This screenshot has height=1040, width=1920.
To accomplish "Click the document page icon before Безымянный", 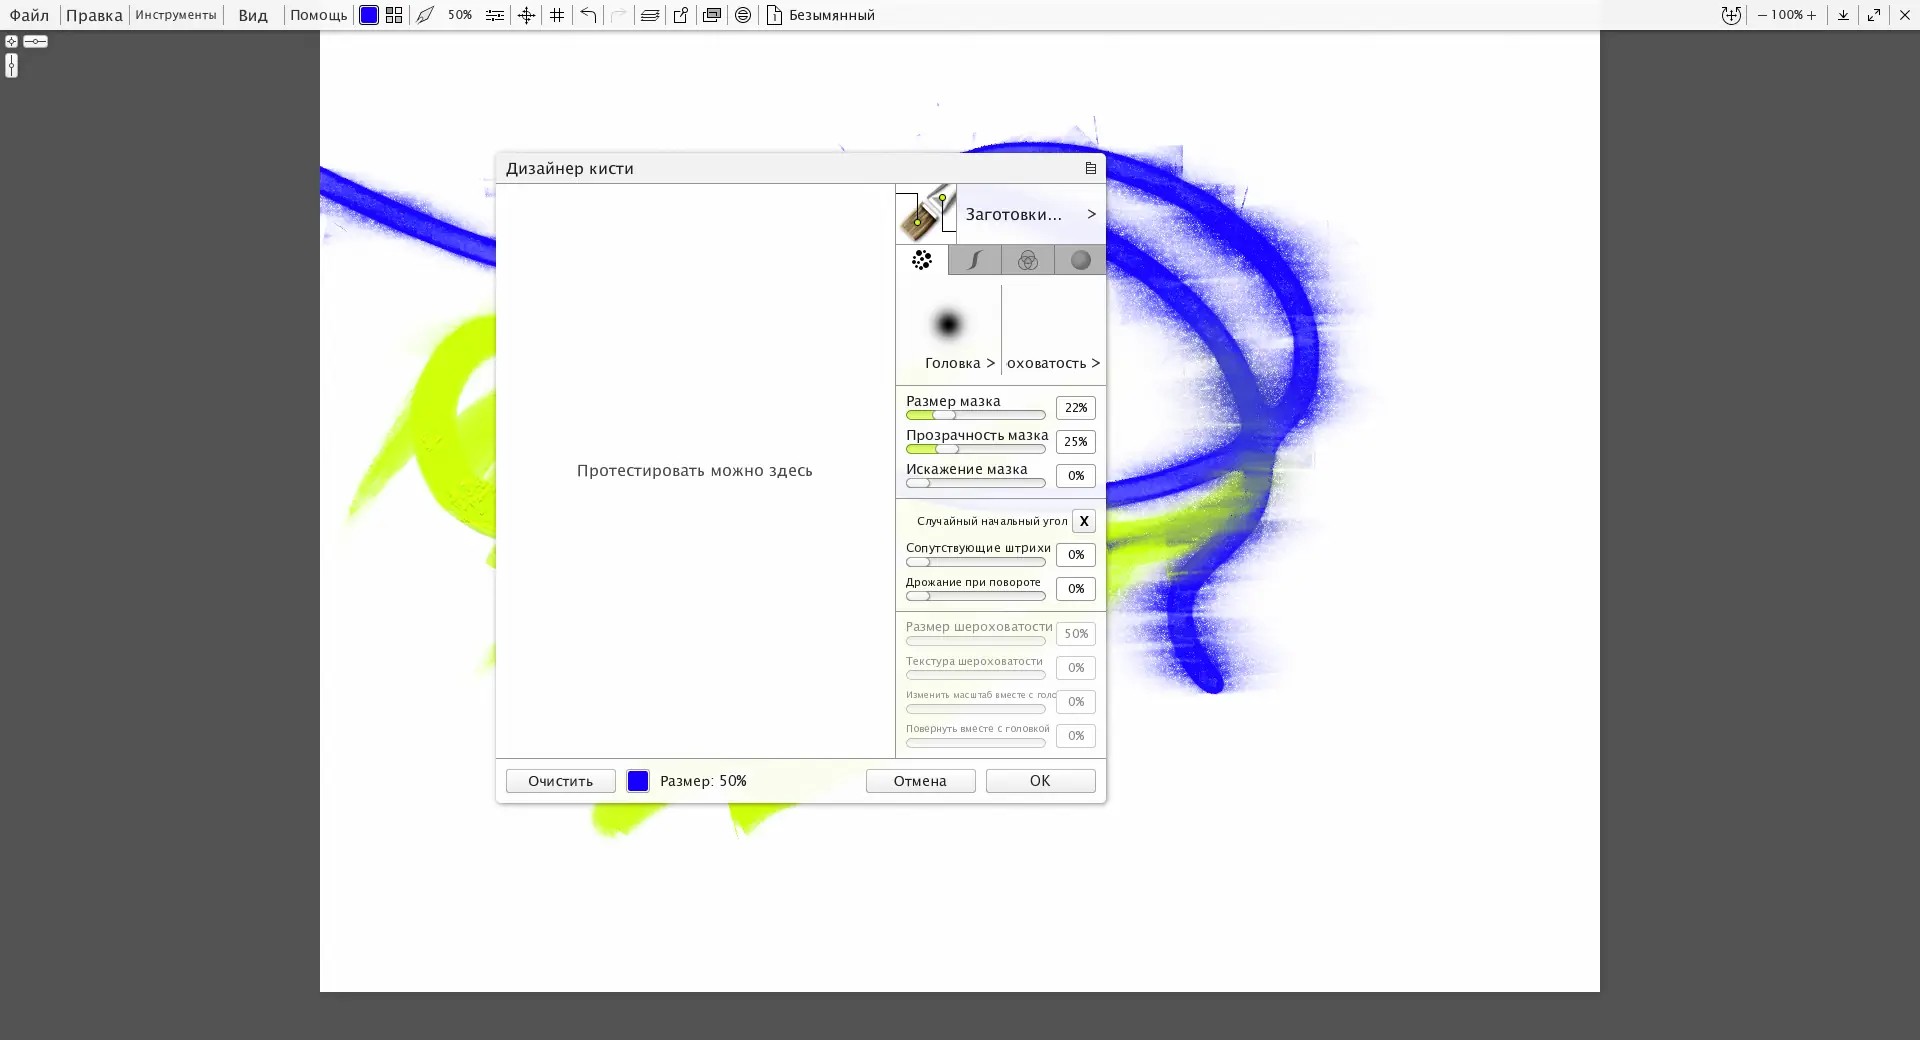I will 774,15.
